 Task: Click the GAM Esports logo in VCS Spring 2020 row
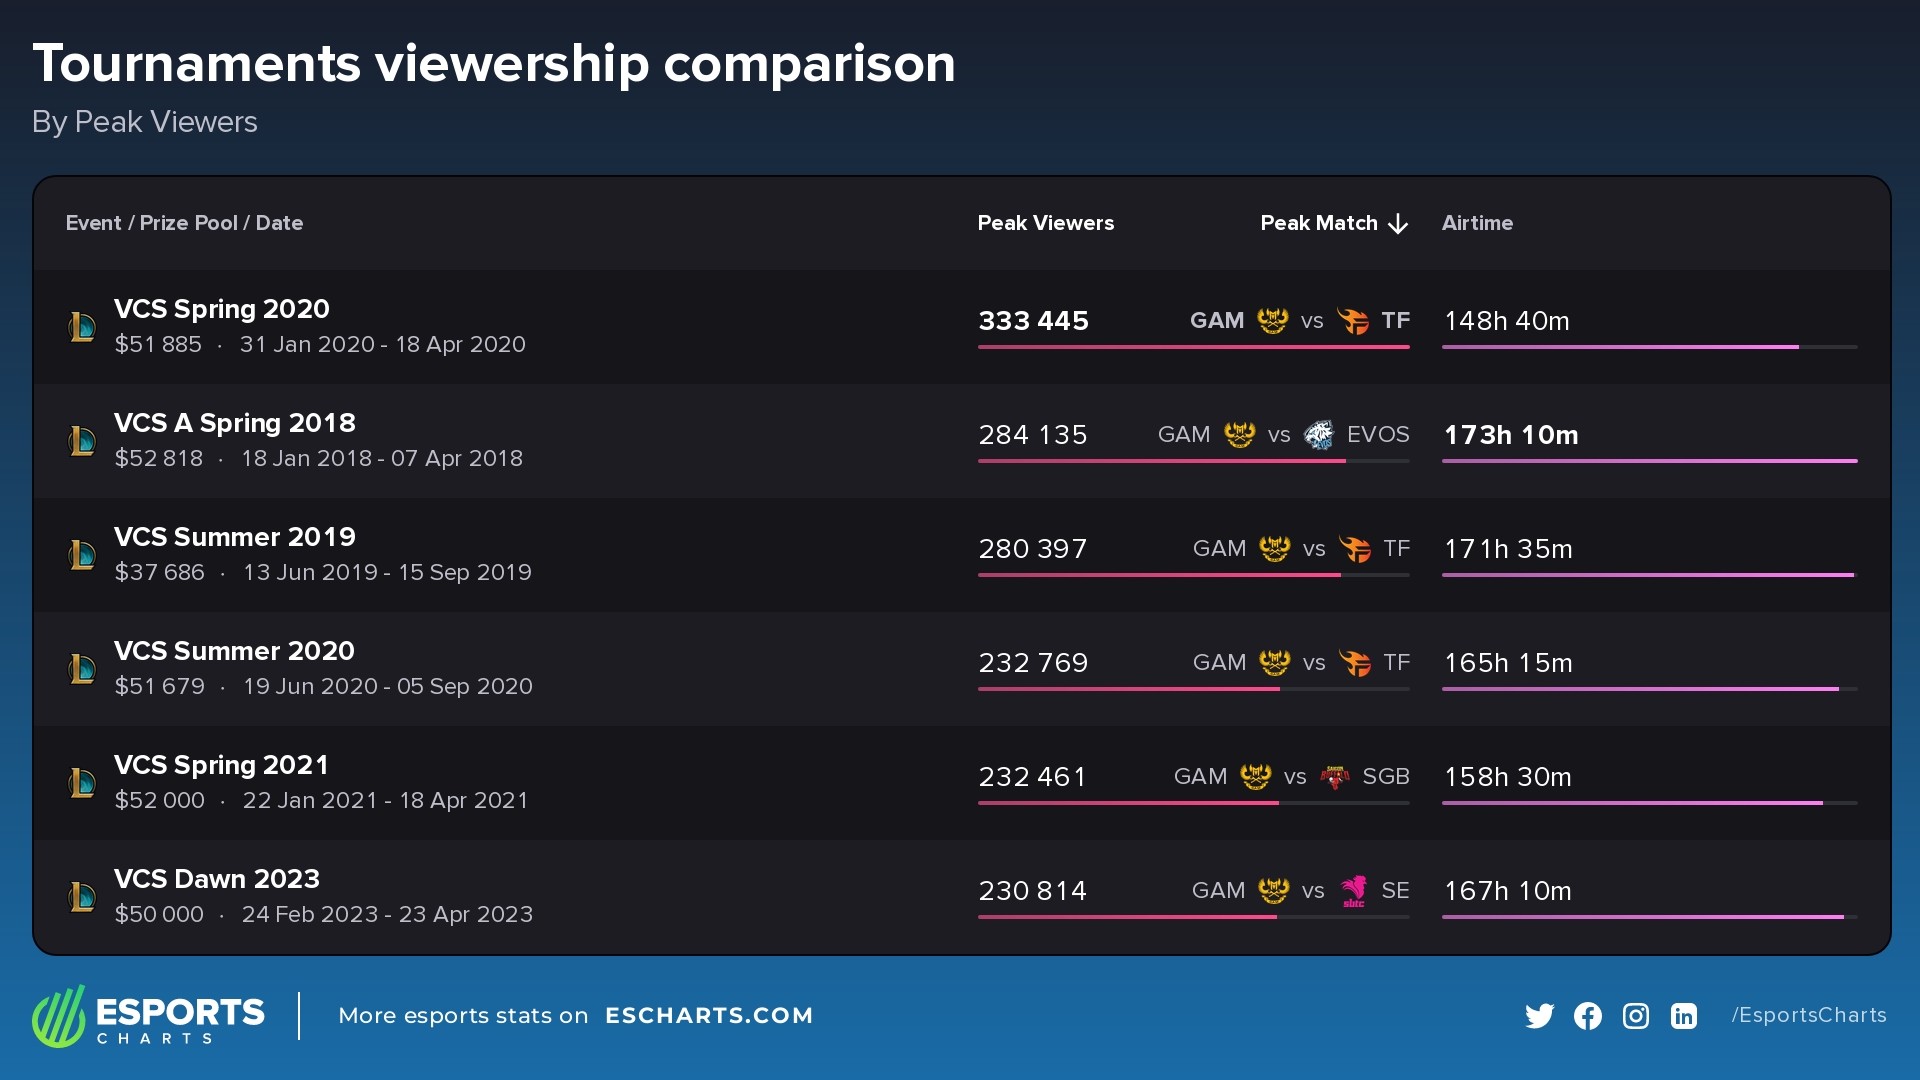click(1275, 321)
